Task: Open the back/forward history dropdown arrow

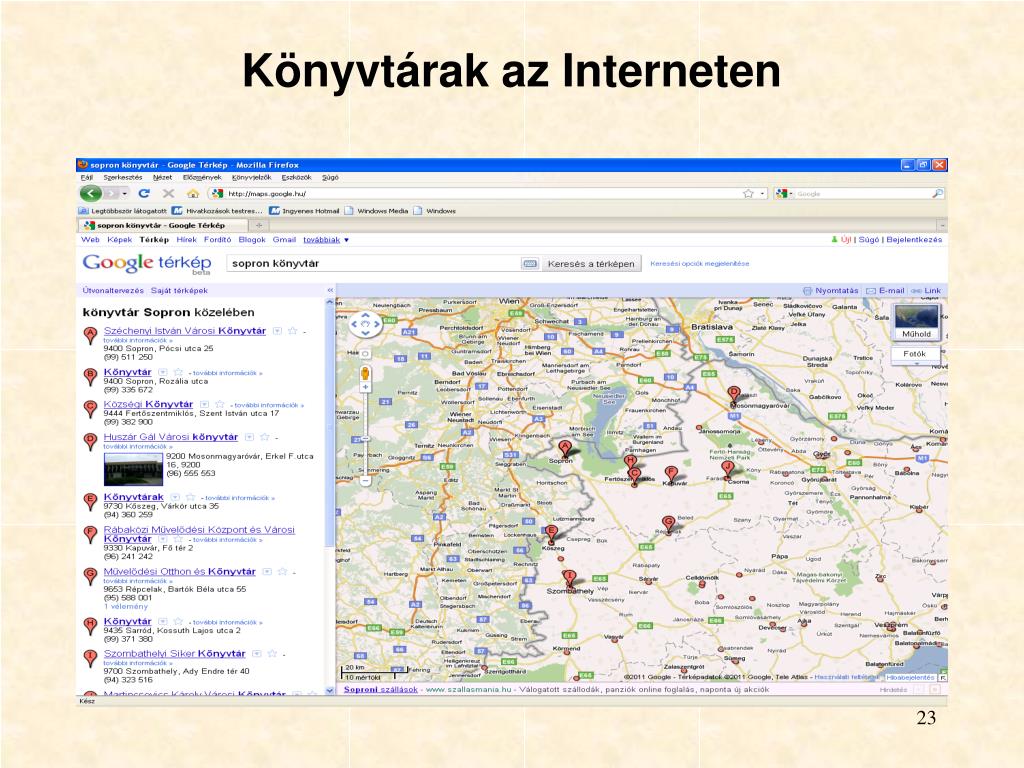Action: coord(125,194)
